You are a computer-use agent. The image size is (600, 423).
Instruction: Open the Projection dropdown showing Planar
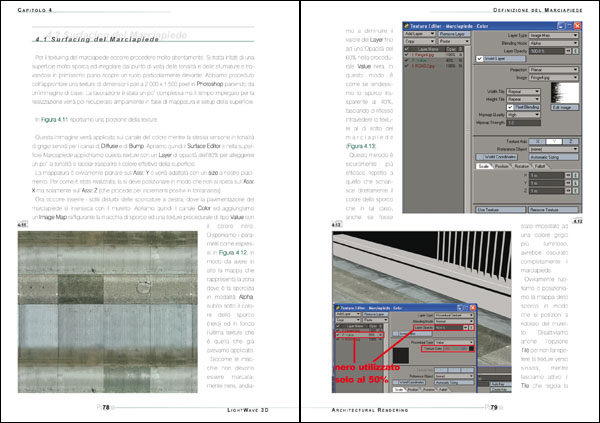click(553, 70)
